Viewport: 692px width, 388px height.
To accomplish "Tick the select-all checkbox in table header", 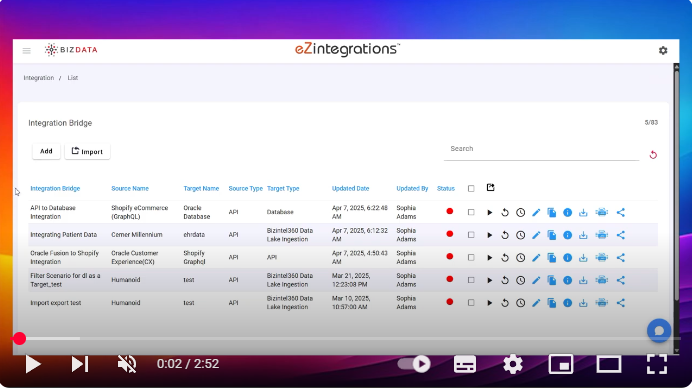I will (471, 188).
